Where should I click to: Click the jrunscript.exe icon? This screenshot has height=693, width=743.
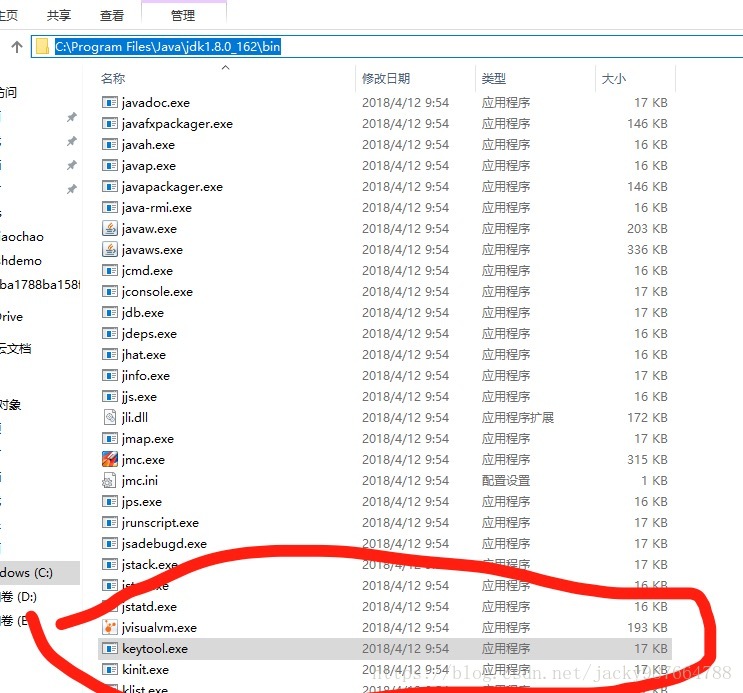tap(109, 522)
